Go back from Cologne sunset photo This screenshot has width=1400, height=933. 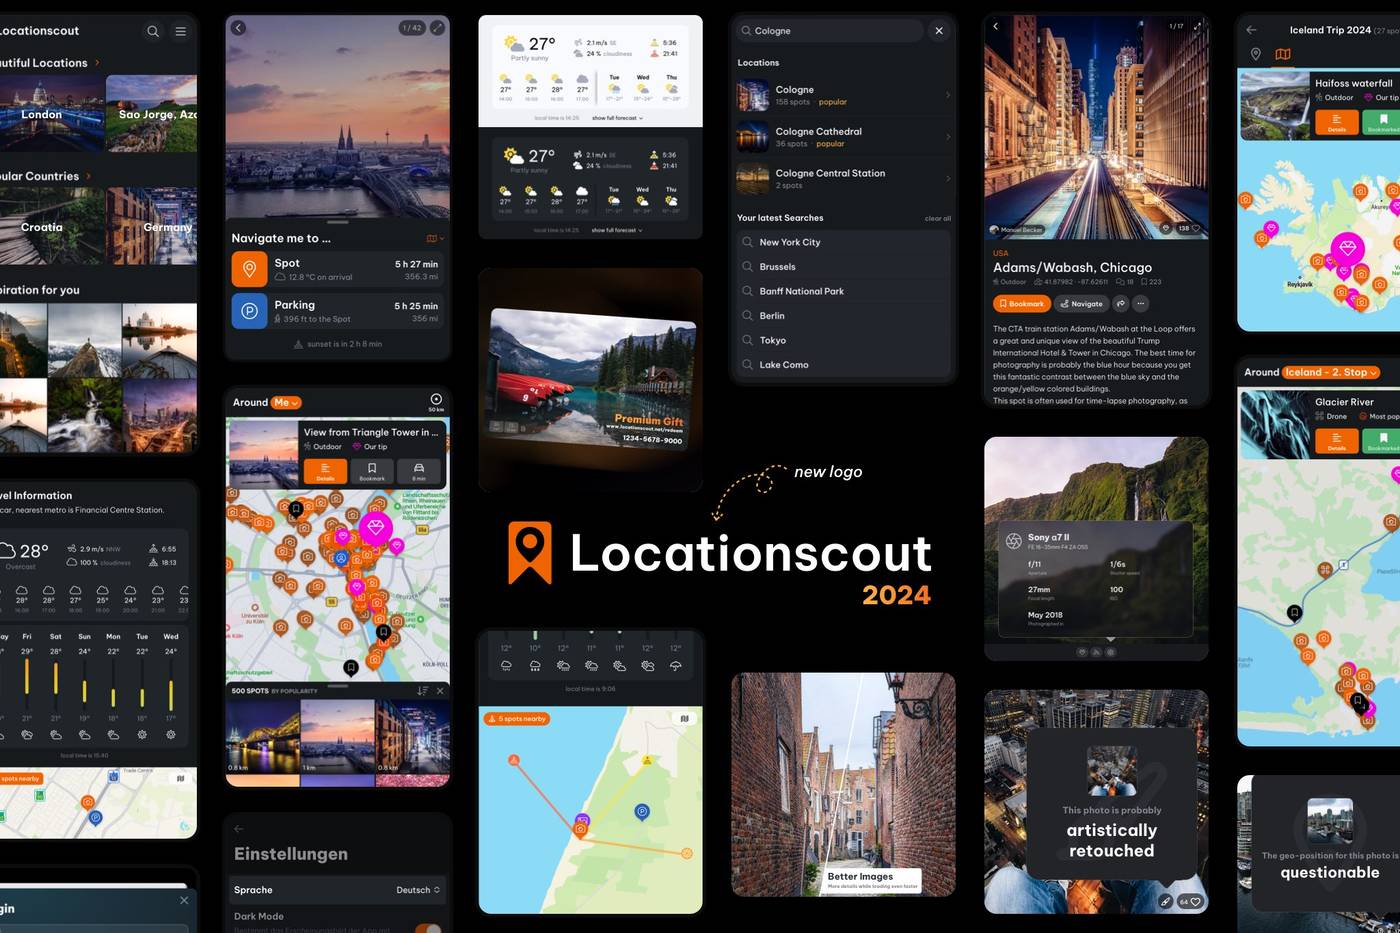tap(238, 28)
